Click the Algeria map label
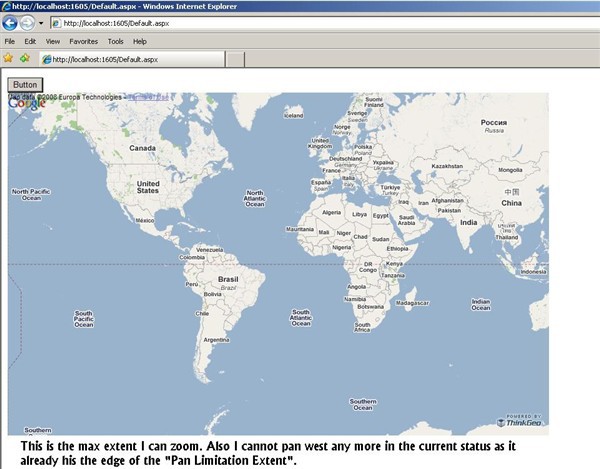 (331, 212)
